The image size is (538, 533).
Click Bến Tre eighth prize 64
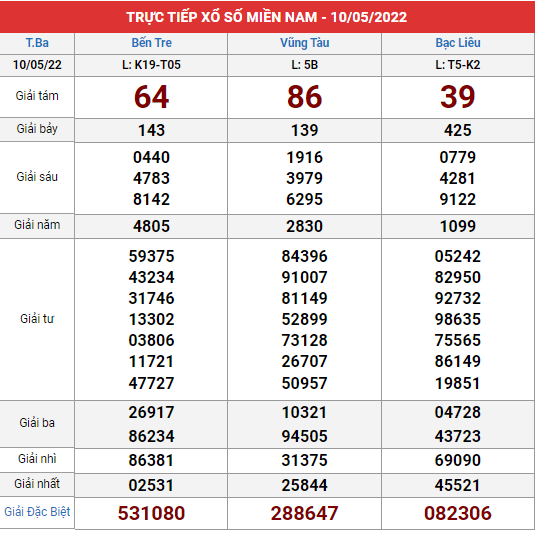pyautogui.click(x=151, y=97)
